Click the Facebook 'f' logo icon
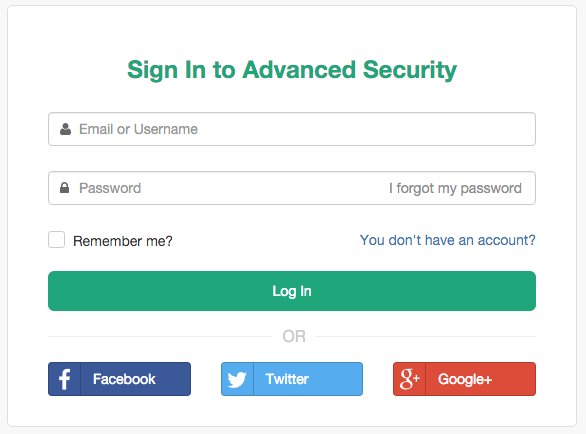Image resolution: width=586 pixels, height=434 pixels. [65, 379]
